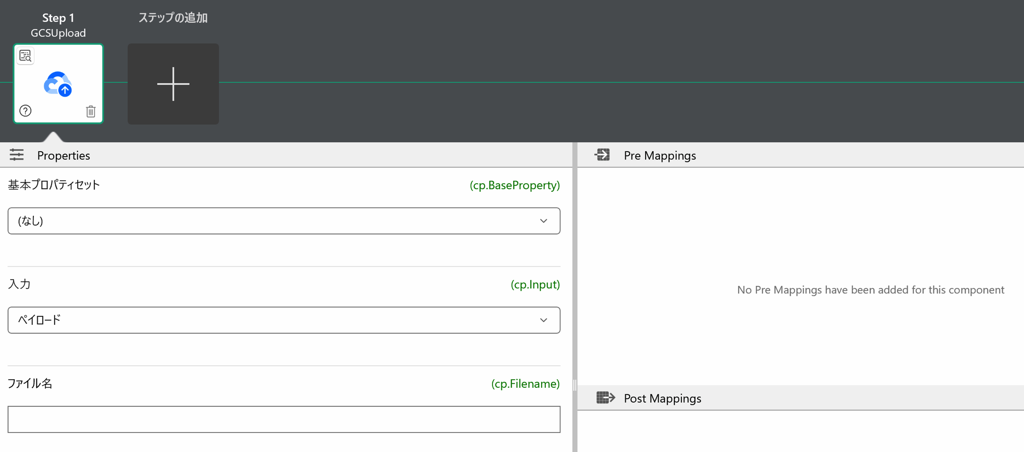Select the Pre Mappings header label
The image size is (1024, 452).
tap(660, 156)
